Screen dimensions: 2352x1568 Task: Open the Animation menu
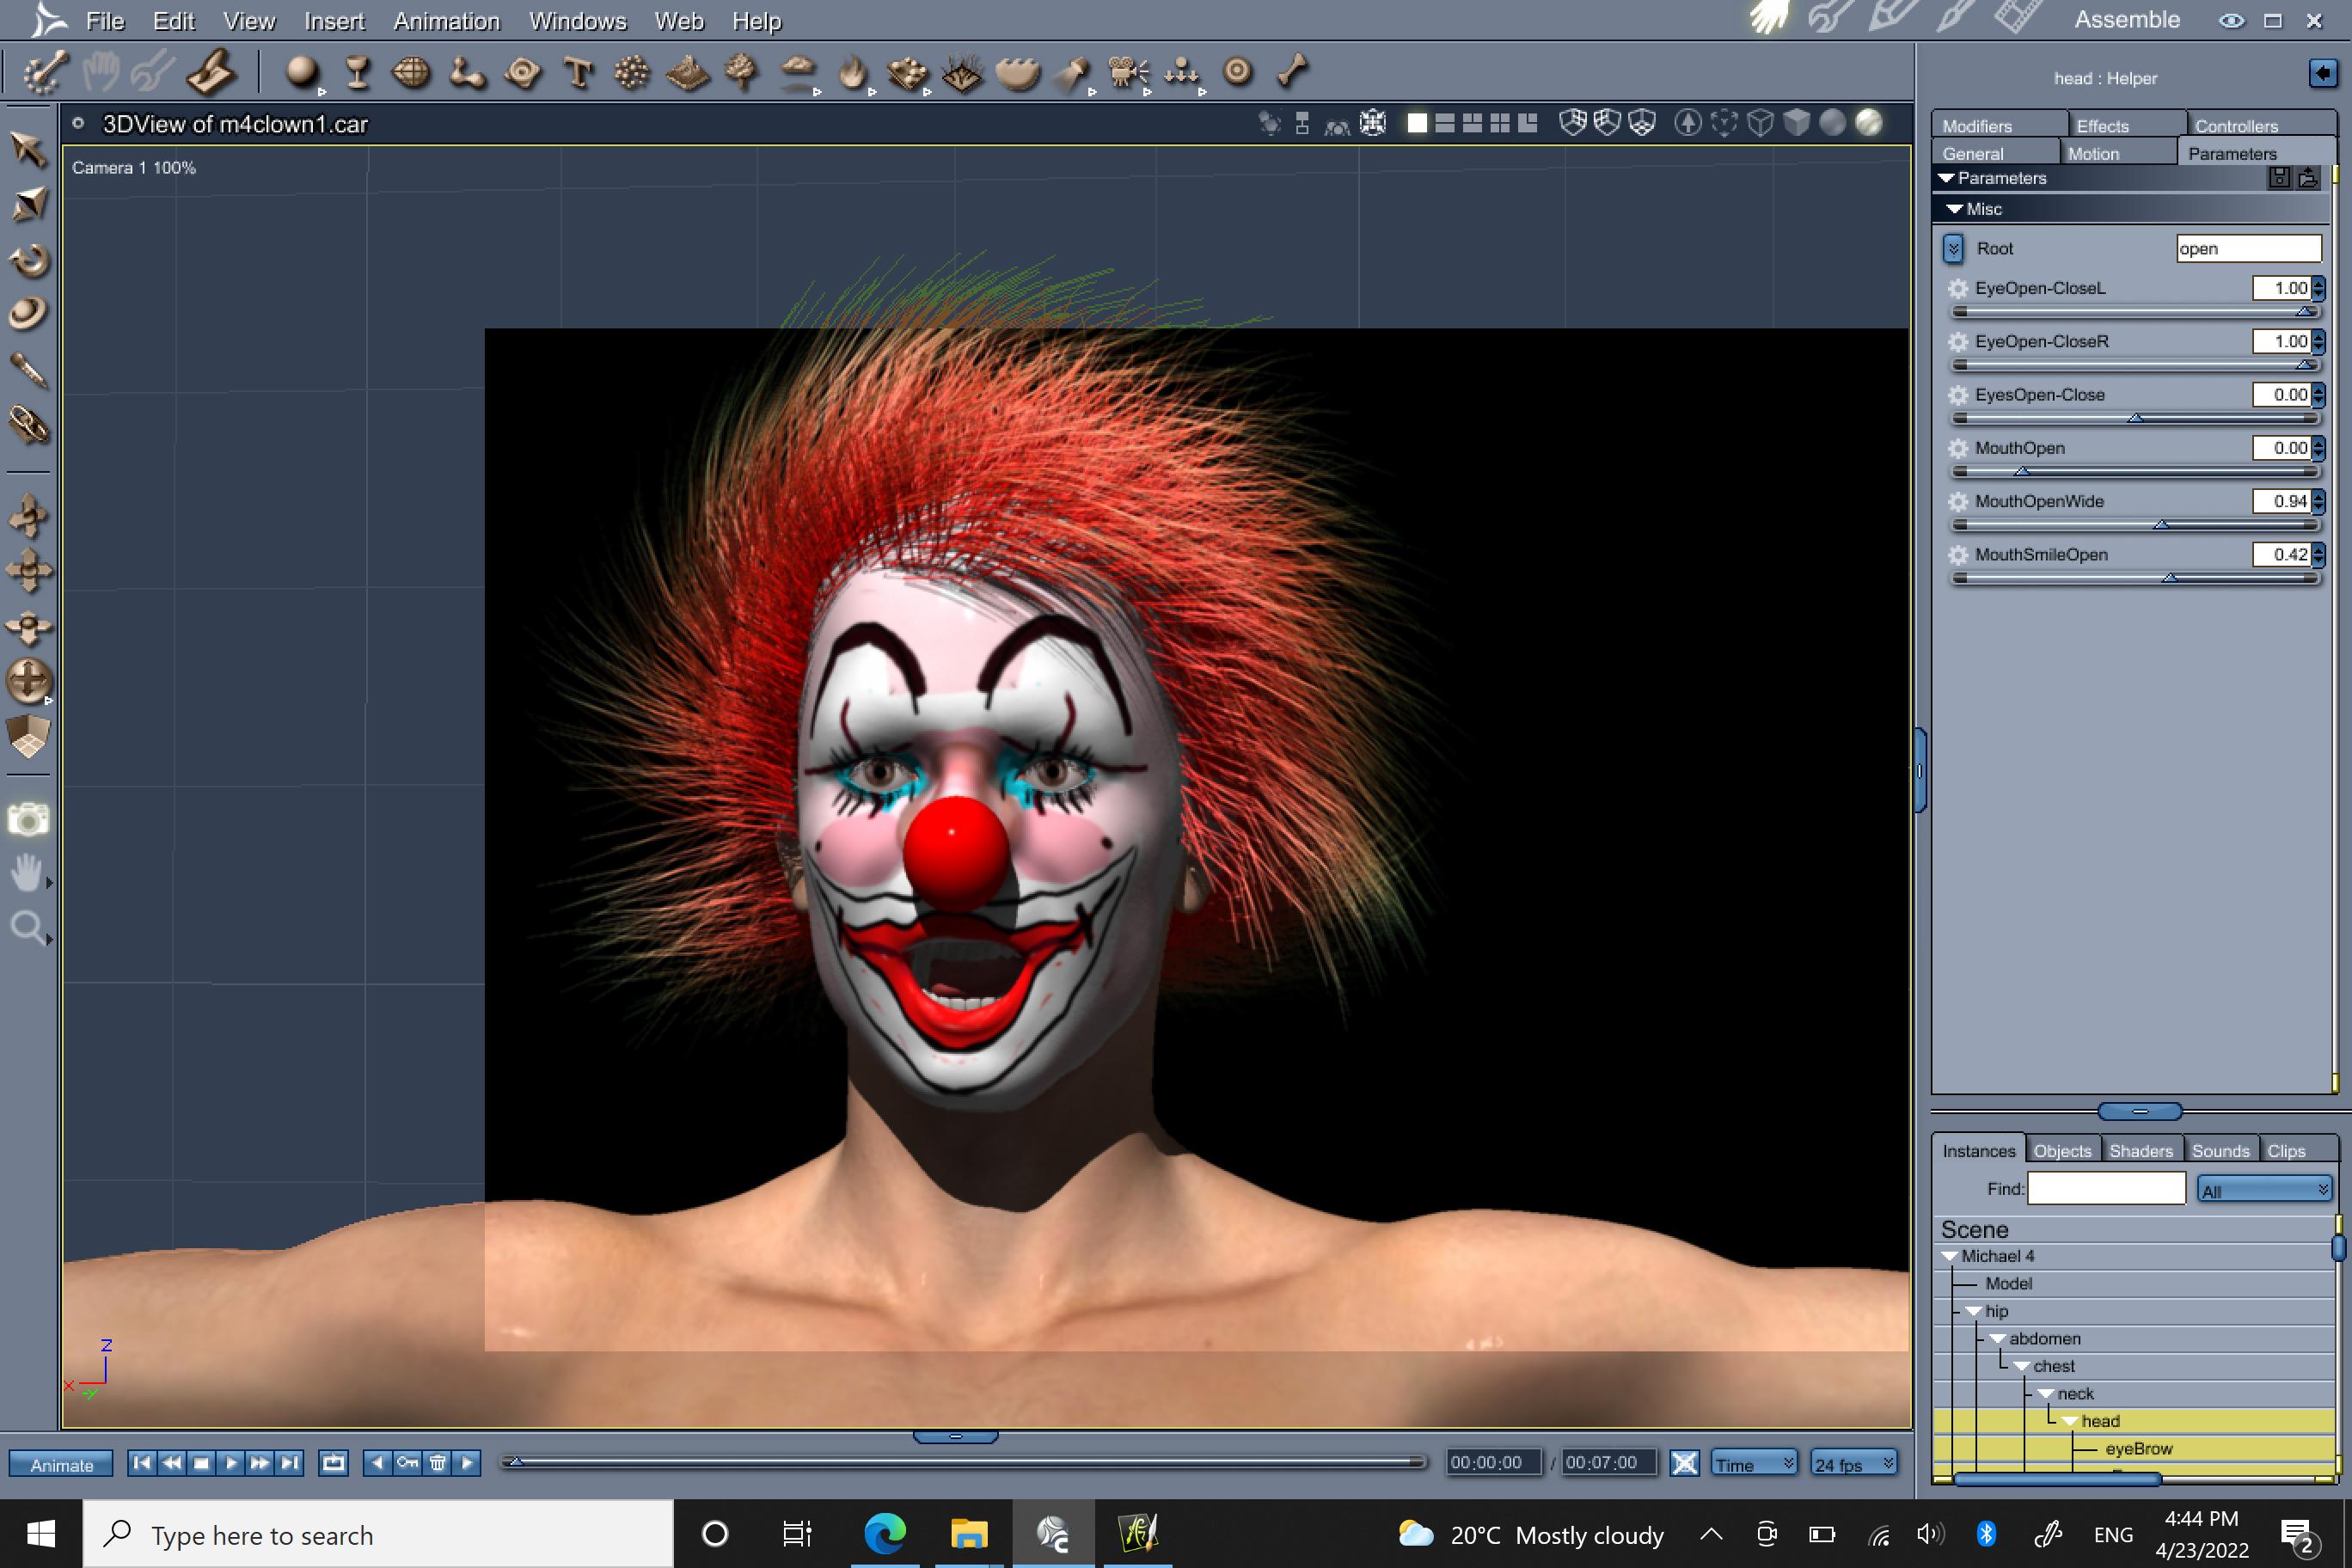click(446, 21)
